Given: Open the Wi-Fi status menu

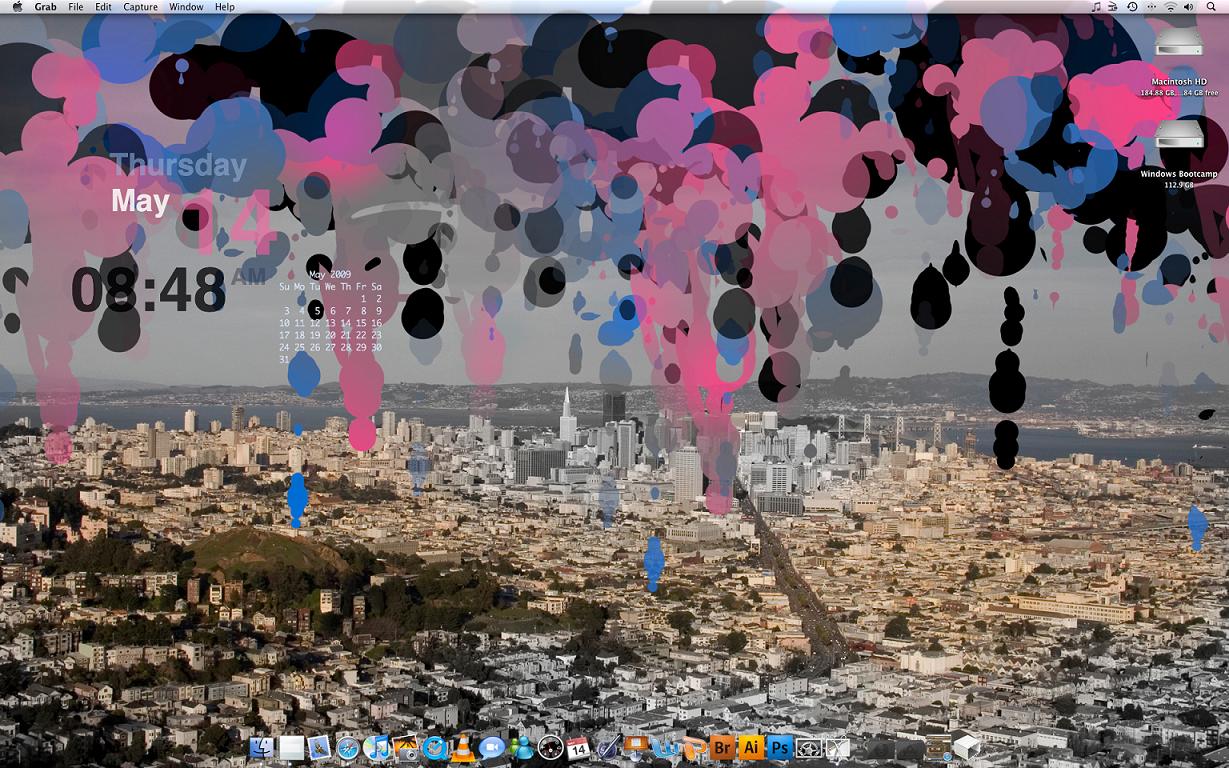Looking at the screenshot, I should (x=1170, y=6).
